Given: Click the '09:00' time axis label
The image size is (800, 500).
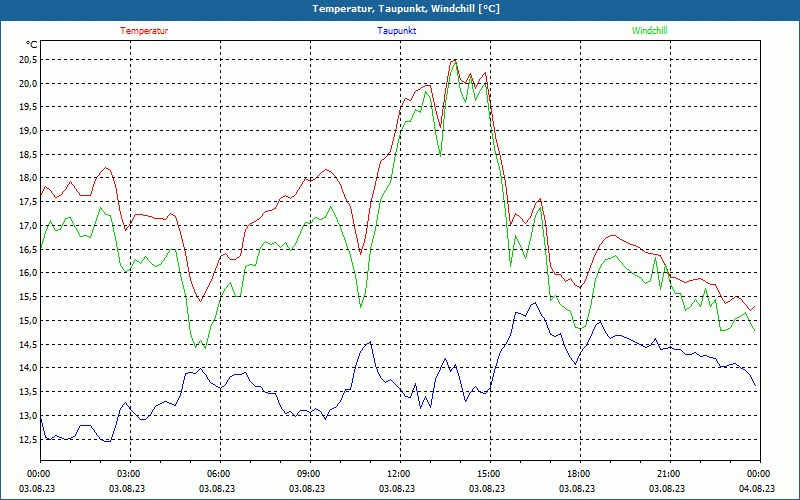Looking at the screenshot, I should coord(310,473).
